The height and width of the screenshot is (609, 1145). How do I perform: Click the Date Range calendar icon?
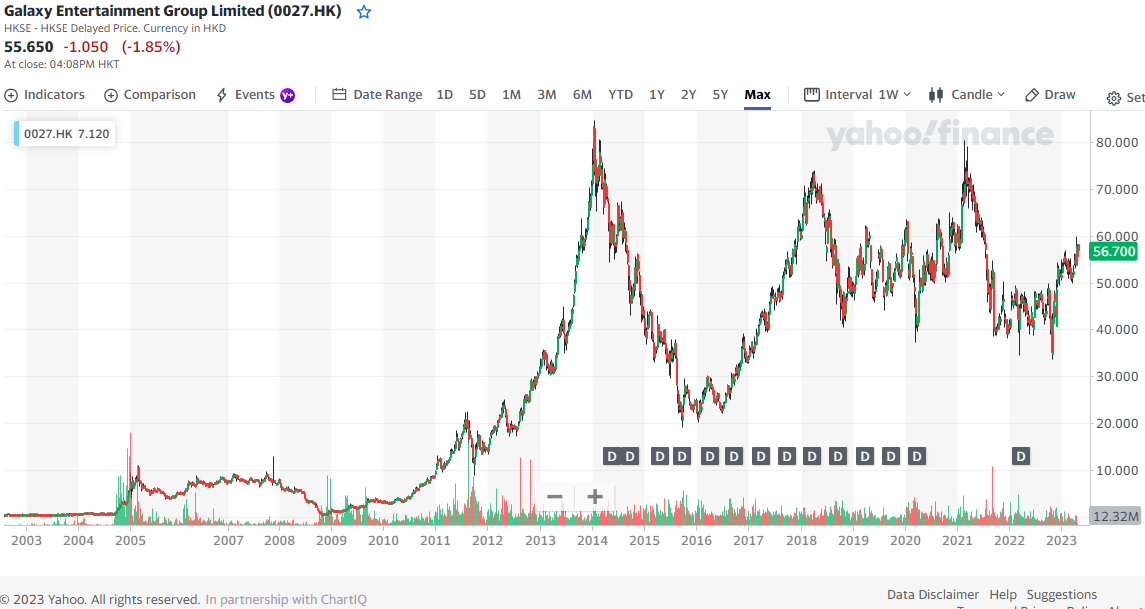click(339, 95)
